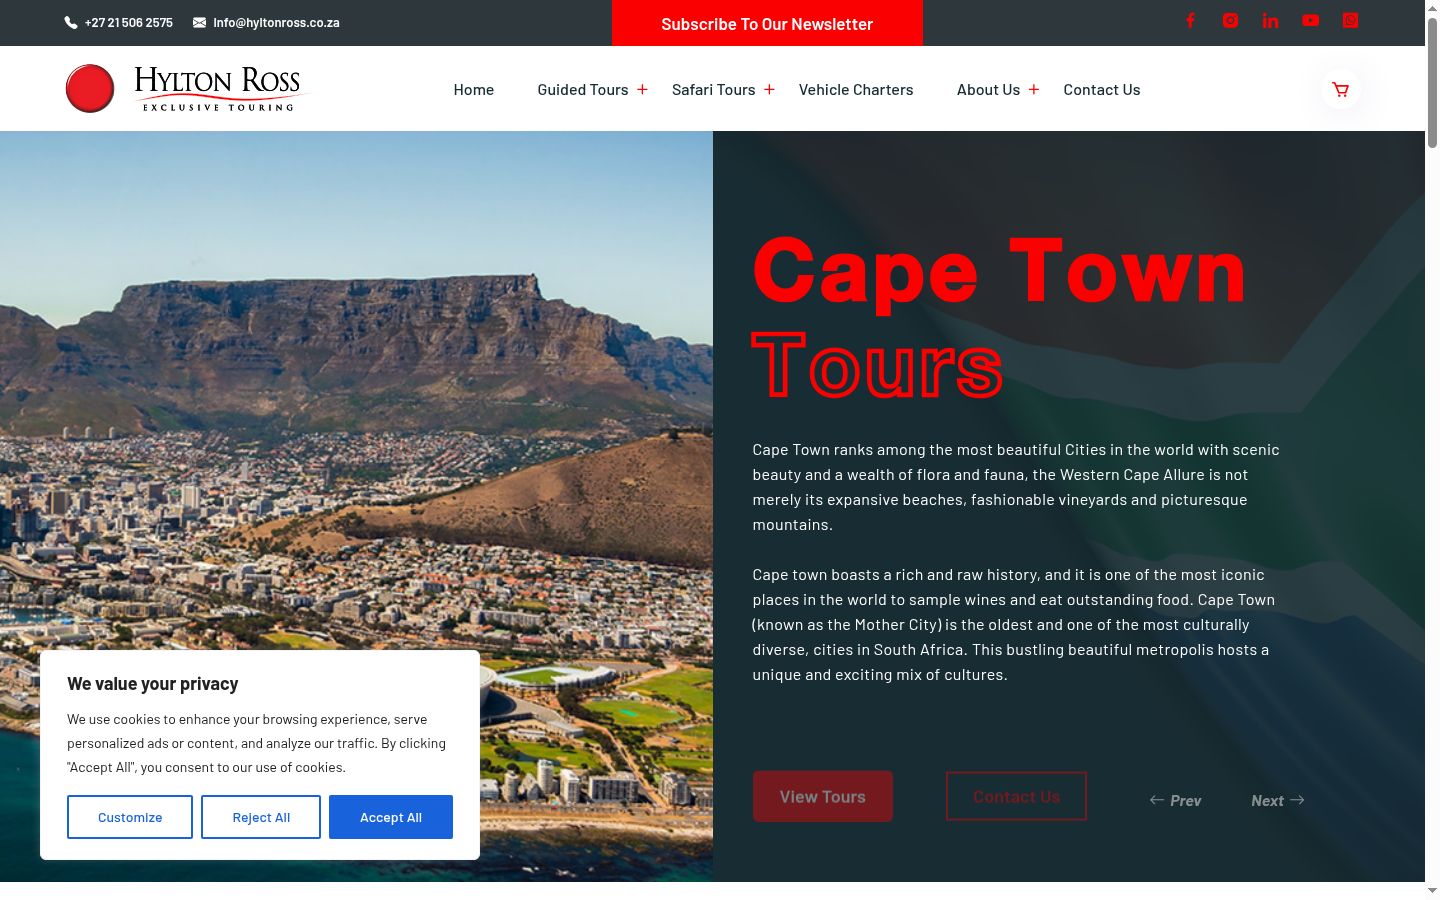Expand the Guided Tours plus submenu

pos(642,89)
